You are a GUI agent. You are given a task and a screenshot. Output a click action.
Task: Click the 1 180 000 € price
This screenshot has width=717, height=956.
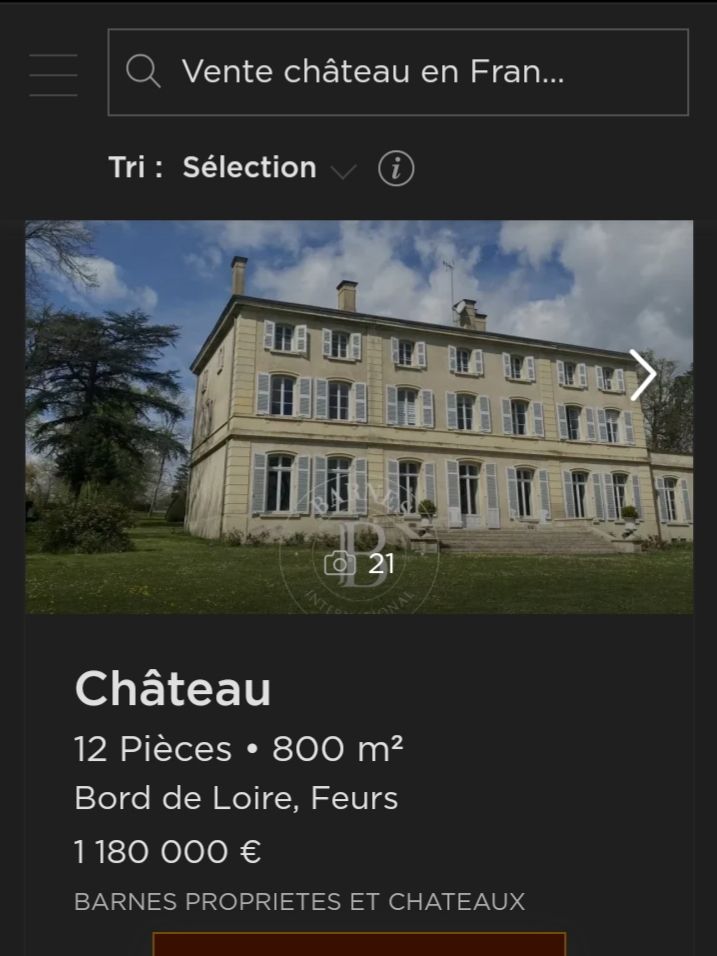tap(168, 851)
